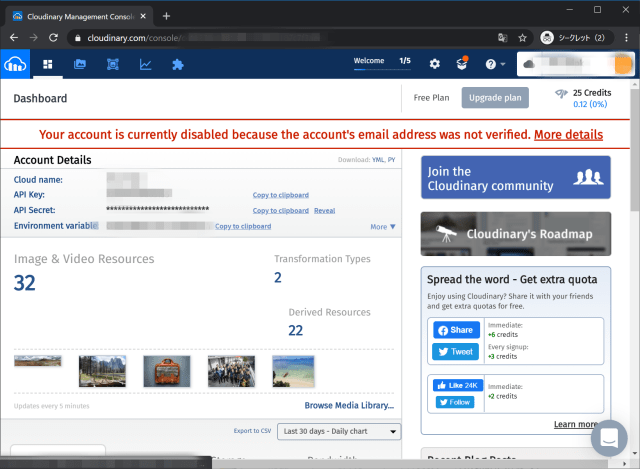Click the Facebook Like 24K button
This screenshot has height=469, width=640.
click(458, 385)
